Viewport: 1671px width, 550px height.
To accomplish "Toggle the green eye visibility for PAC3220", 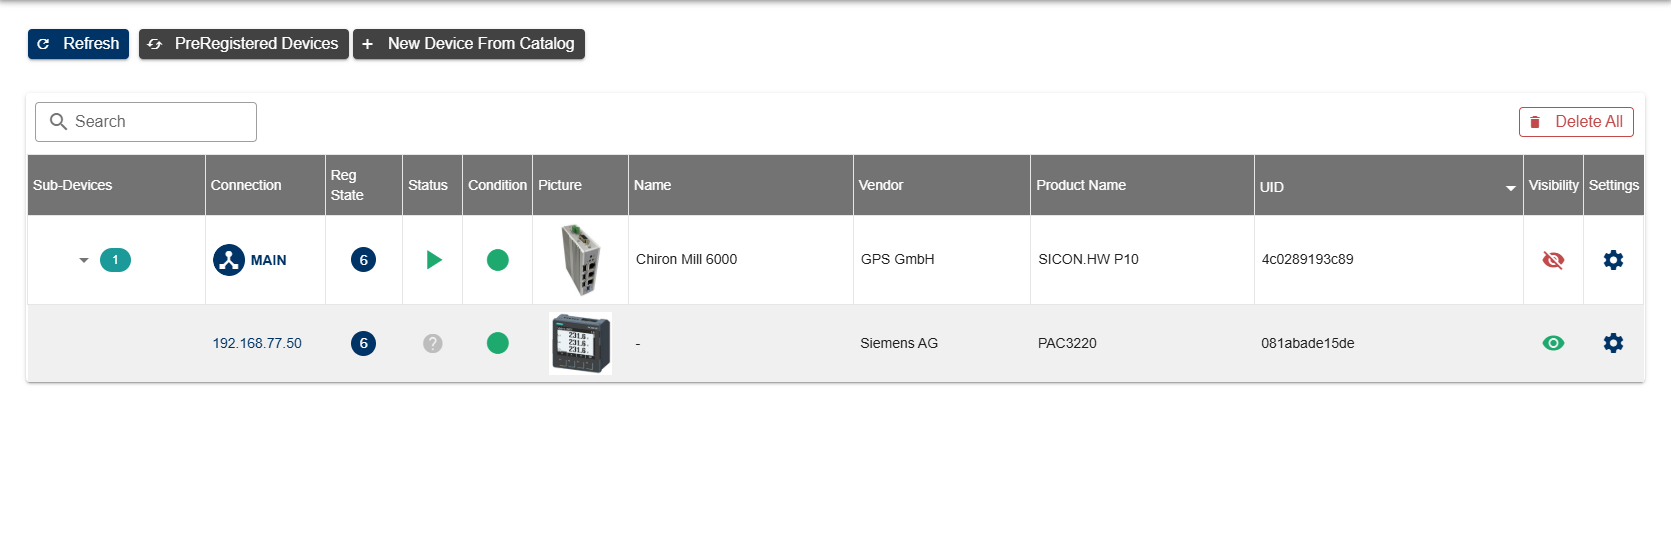I will (1553, 343).
